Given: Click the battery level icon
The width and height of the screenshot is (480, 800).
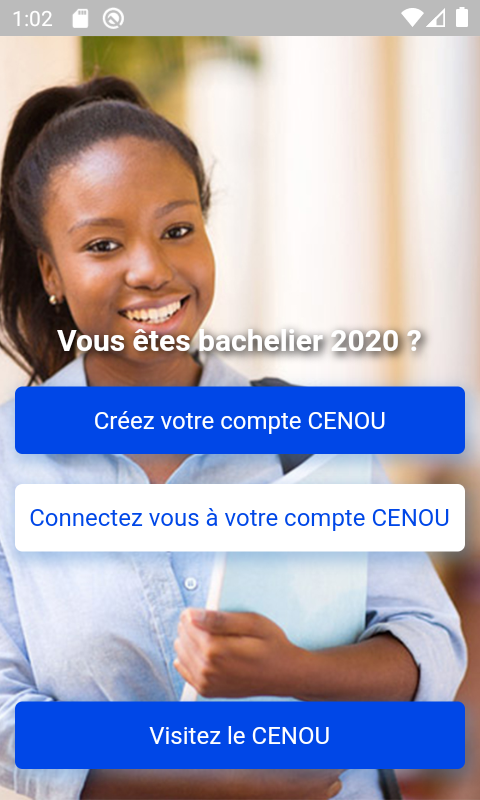Looking at the screenshot, I should 462,17.
